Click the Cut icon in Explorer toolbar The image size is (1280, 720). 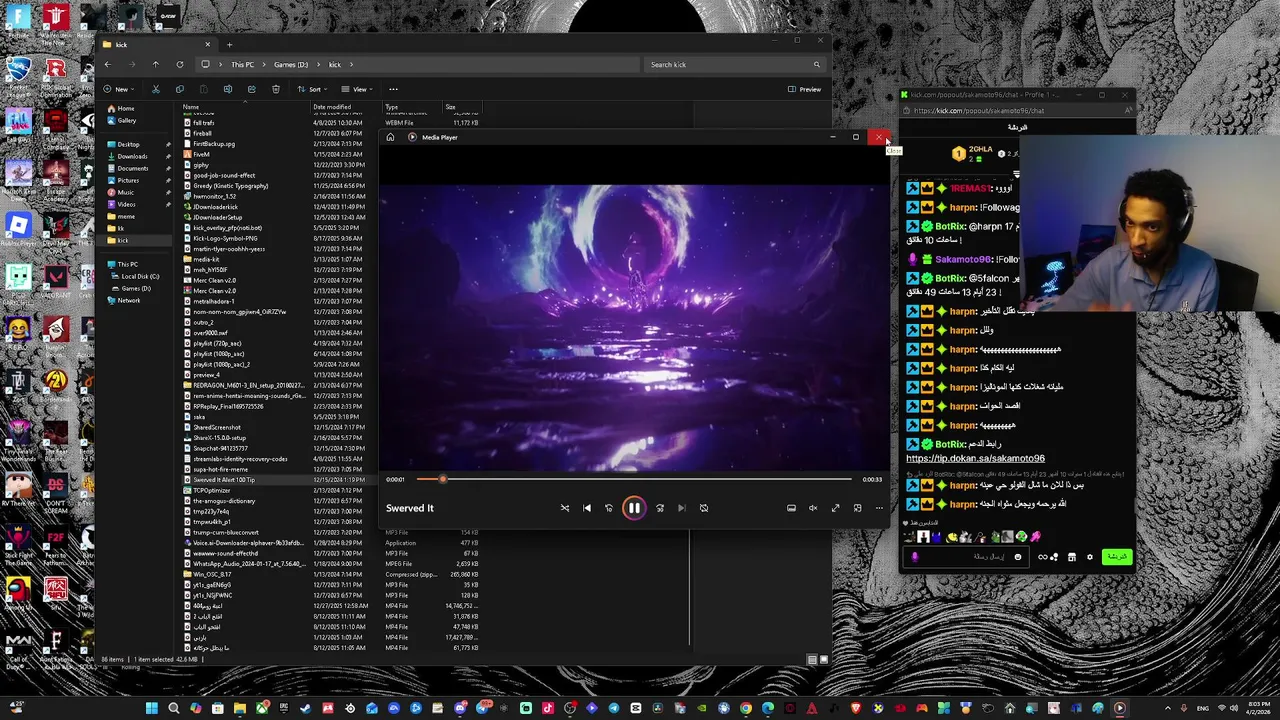(155, 89)
